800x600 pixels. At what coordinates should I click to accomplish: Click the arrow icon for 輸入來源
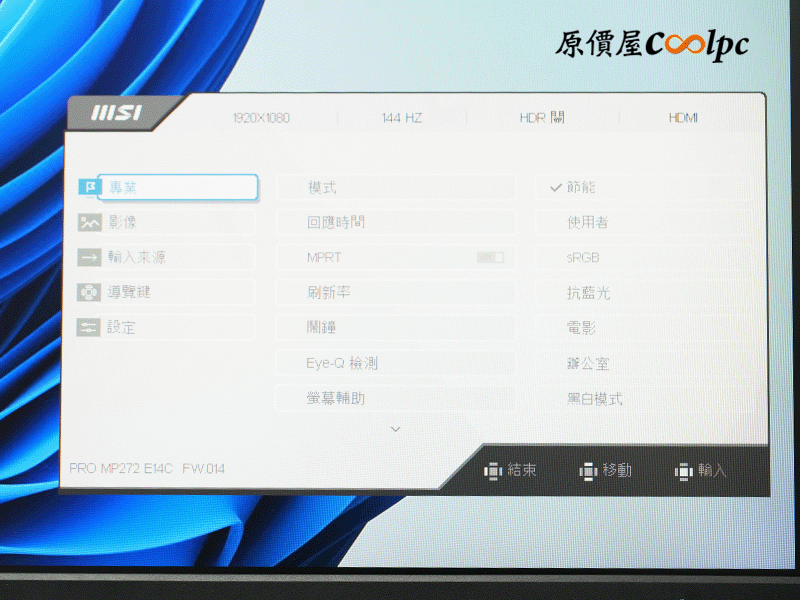tap(89, 257)
